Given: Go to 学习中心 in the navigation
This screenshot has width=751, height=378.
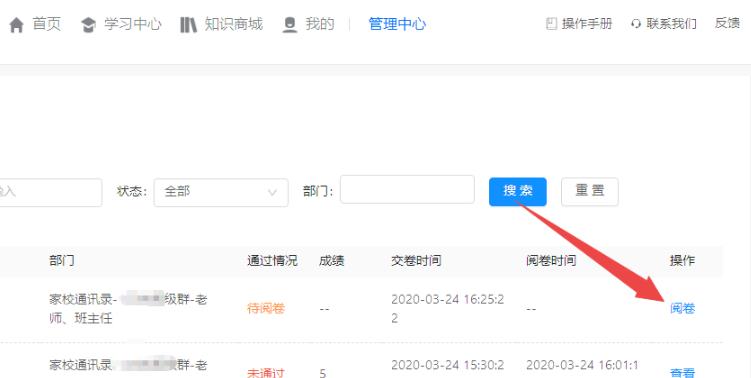Looking at the screenshot, I should (x=133, y=24).
